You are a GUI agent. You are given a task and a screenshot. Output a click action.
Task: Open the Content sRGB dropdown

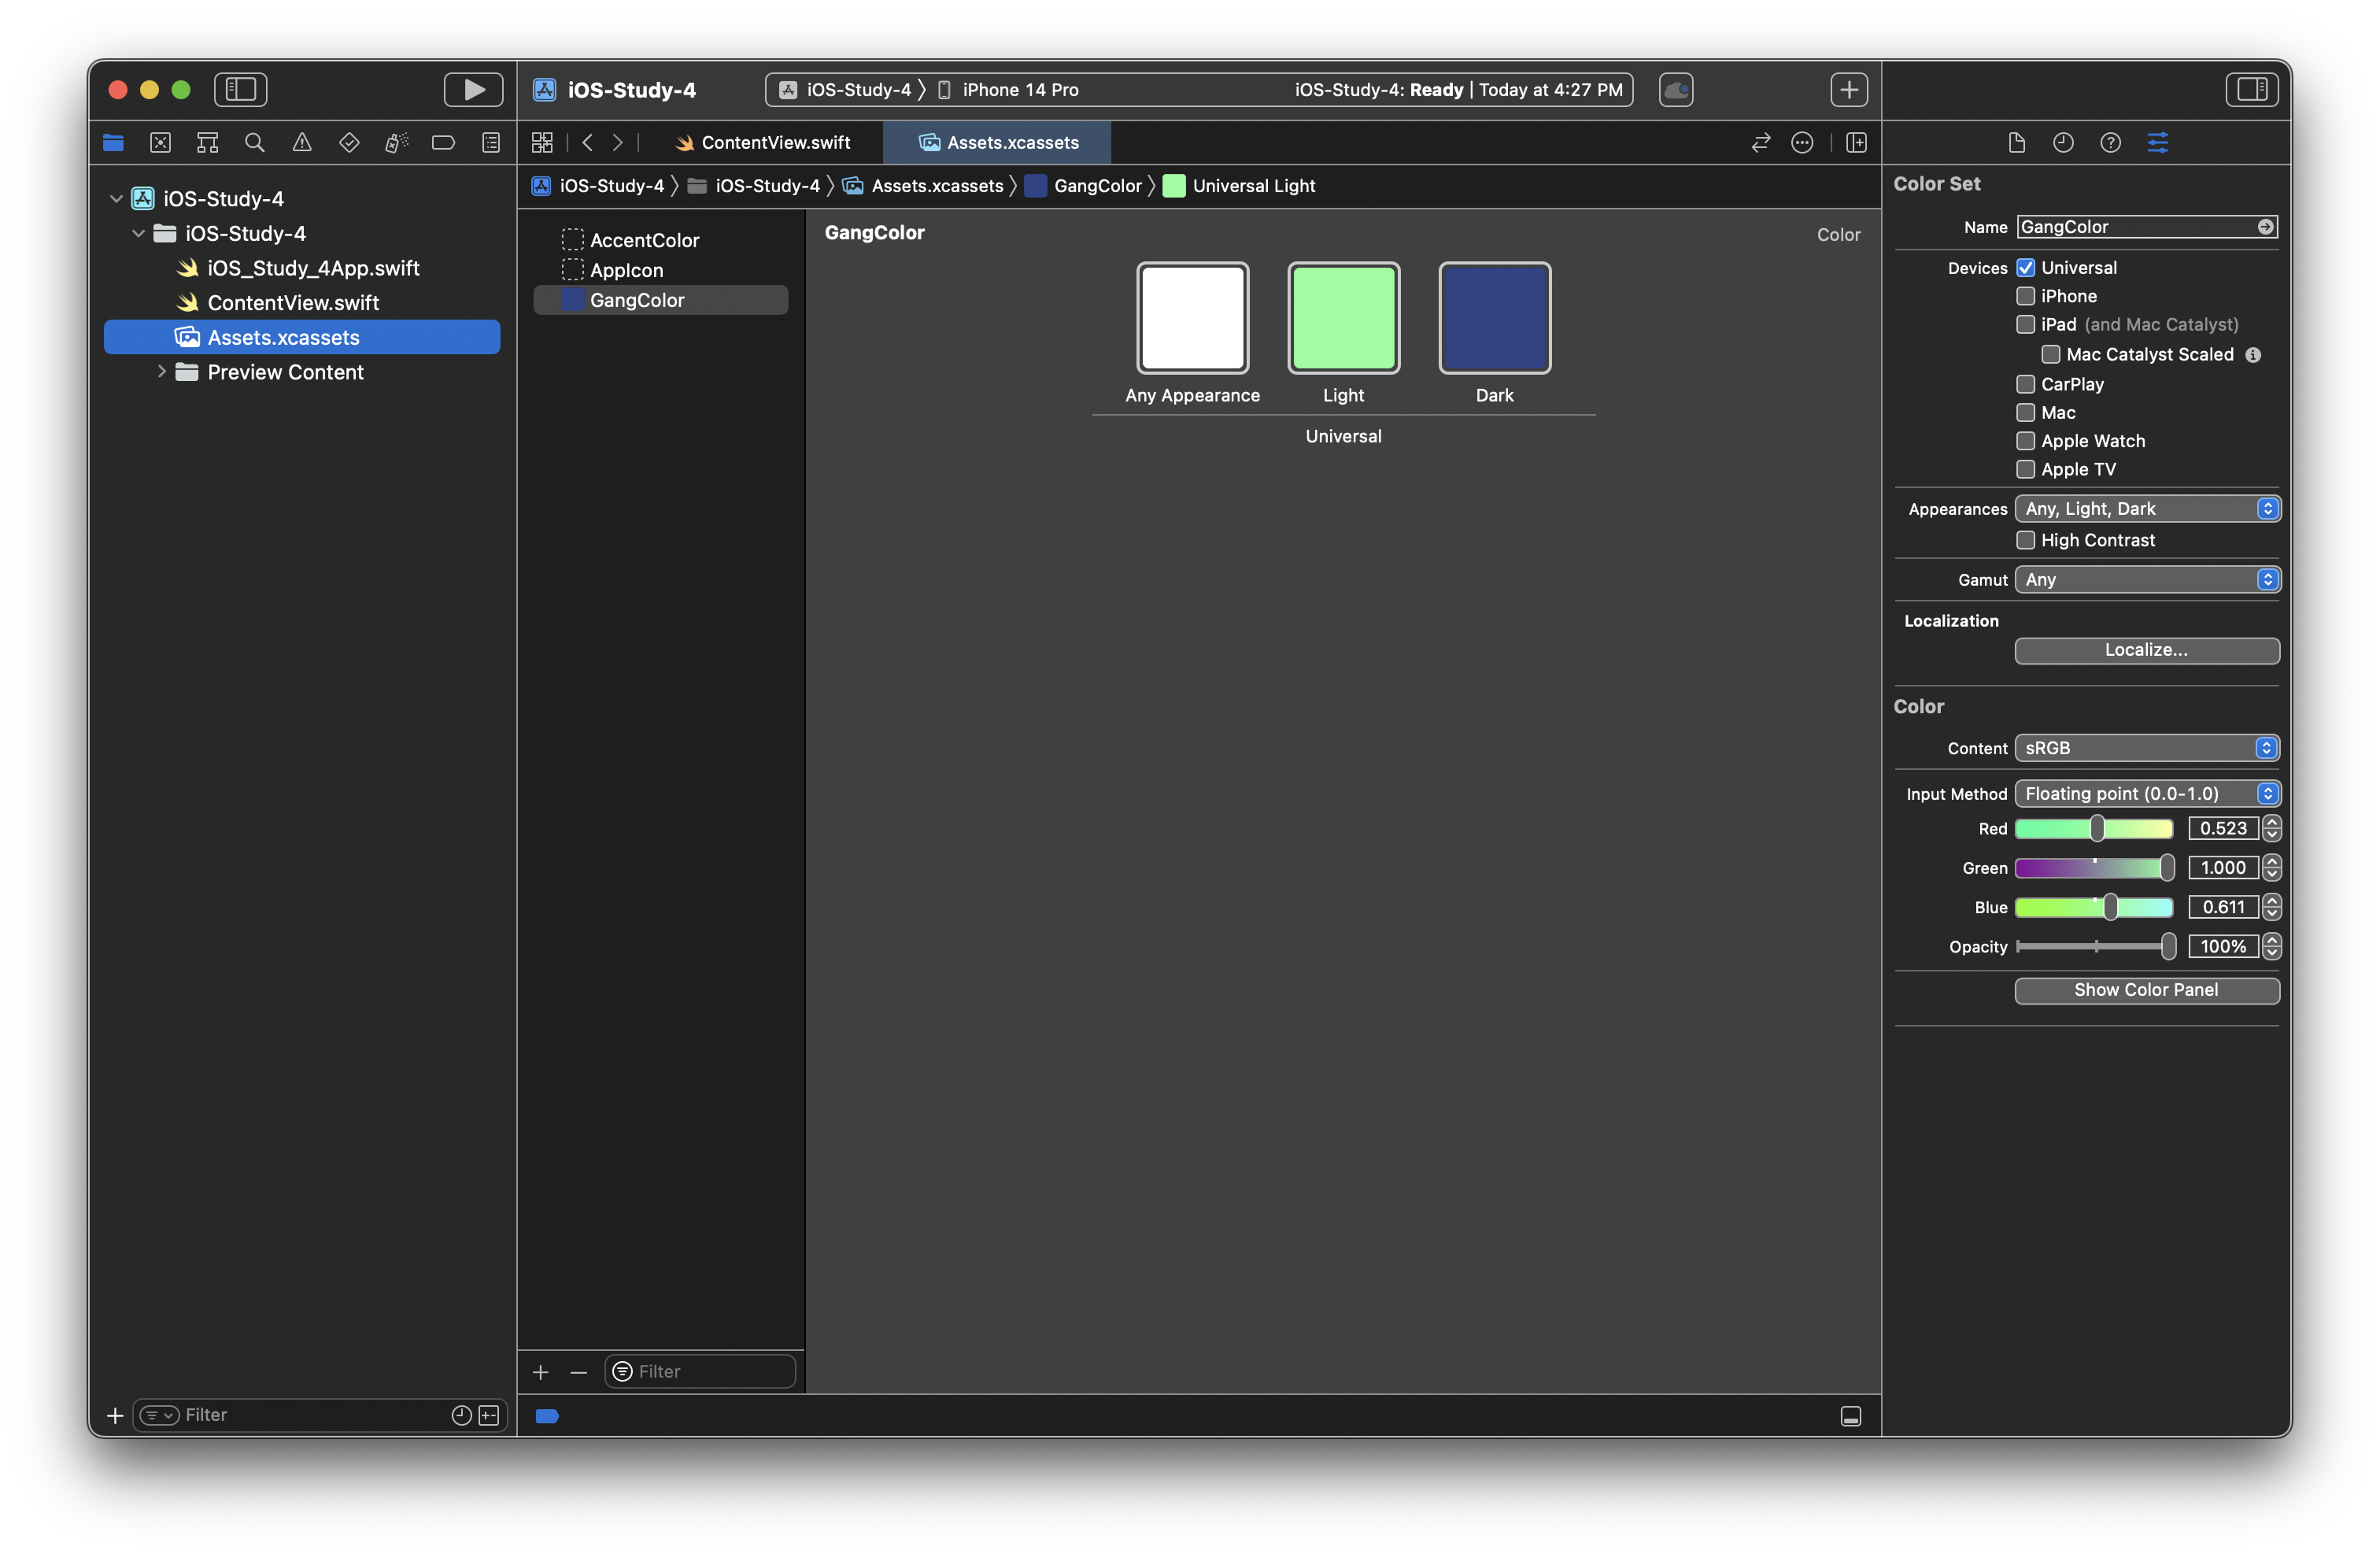pos(2147,748)
